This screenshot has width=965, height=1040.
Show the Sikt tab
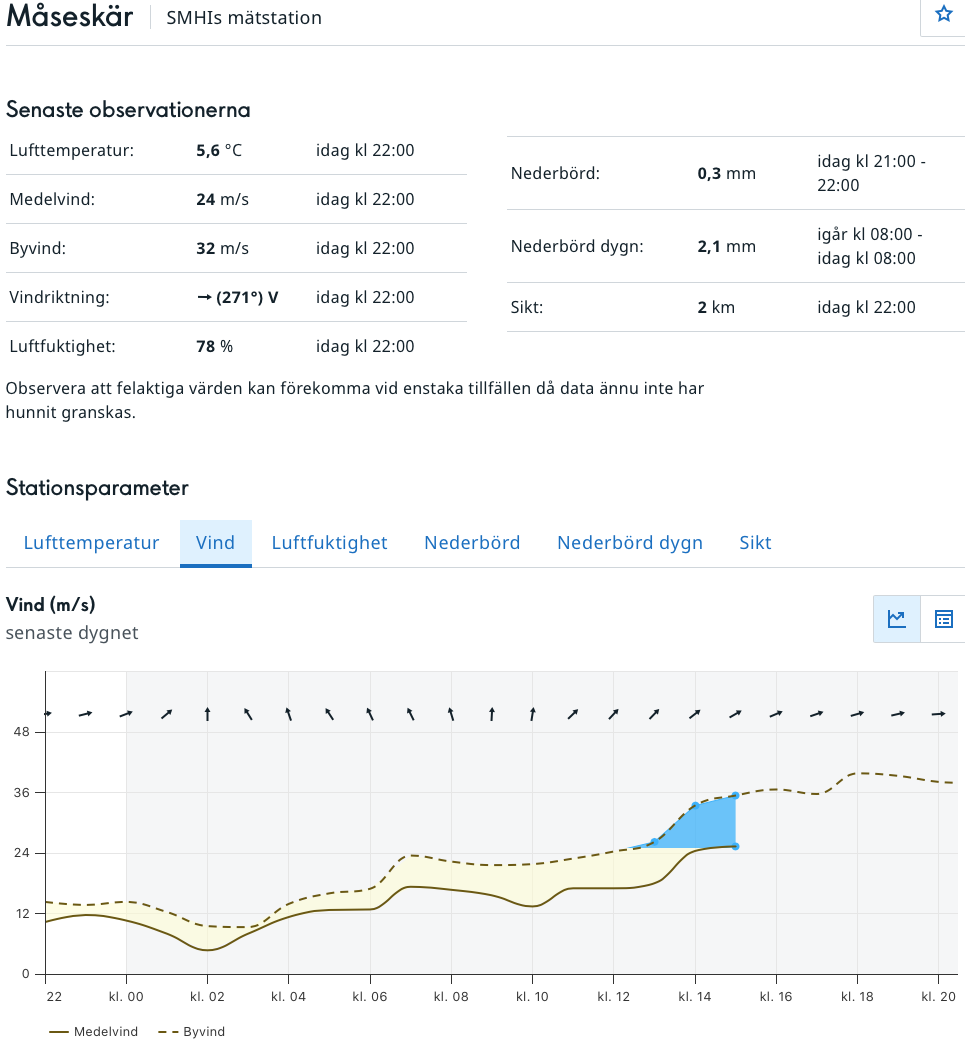(755, 543)
